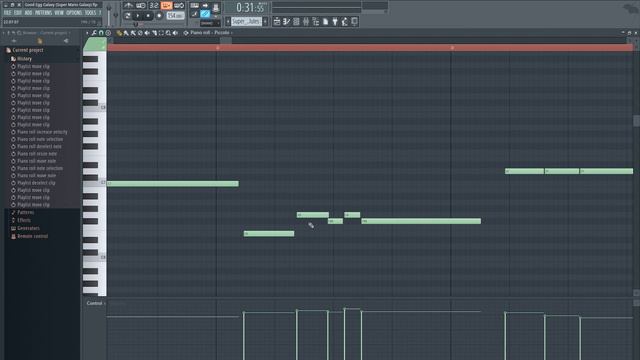Open the plugin picker plug icon
This screenshot has width=640, height=360.
coord(335,21)
